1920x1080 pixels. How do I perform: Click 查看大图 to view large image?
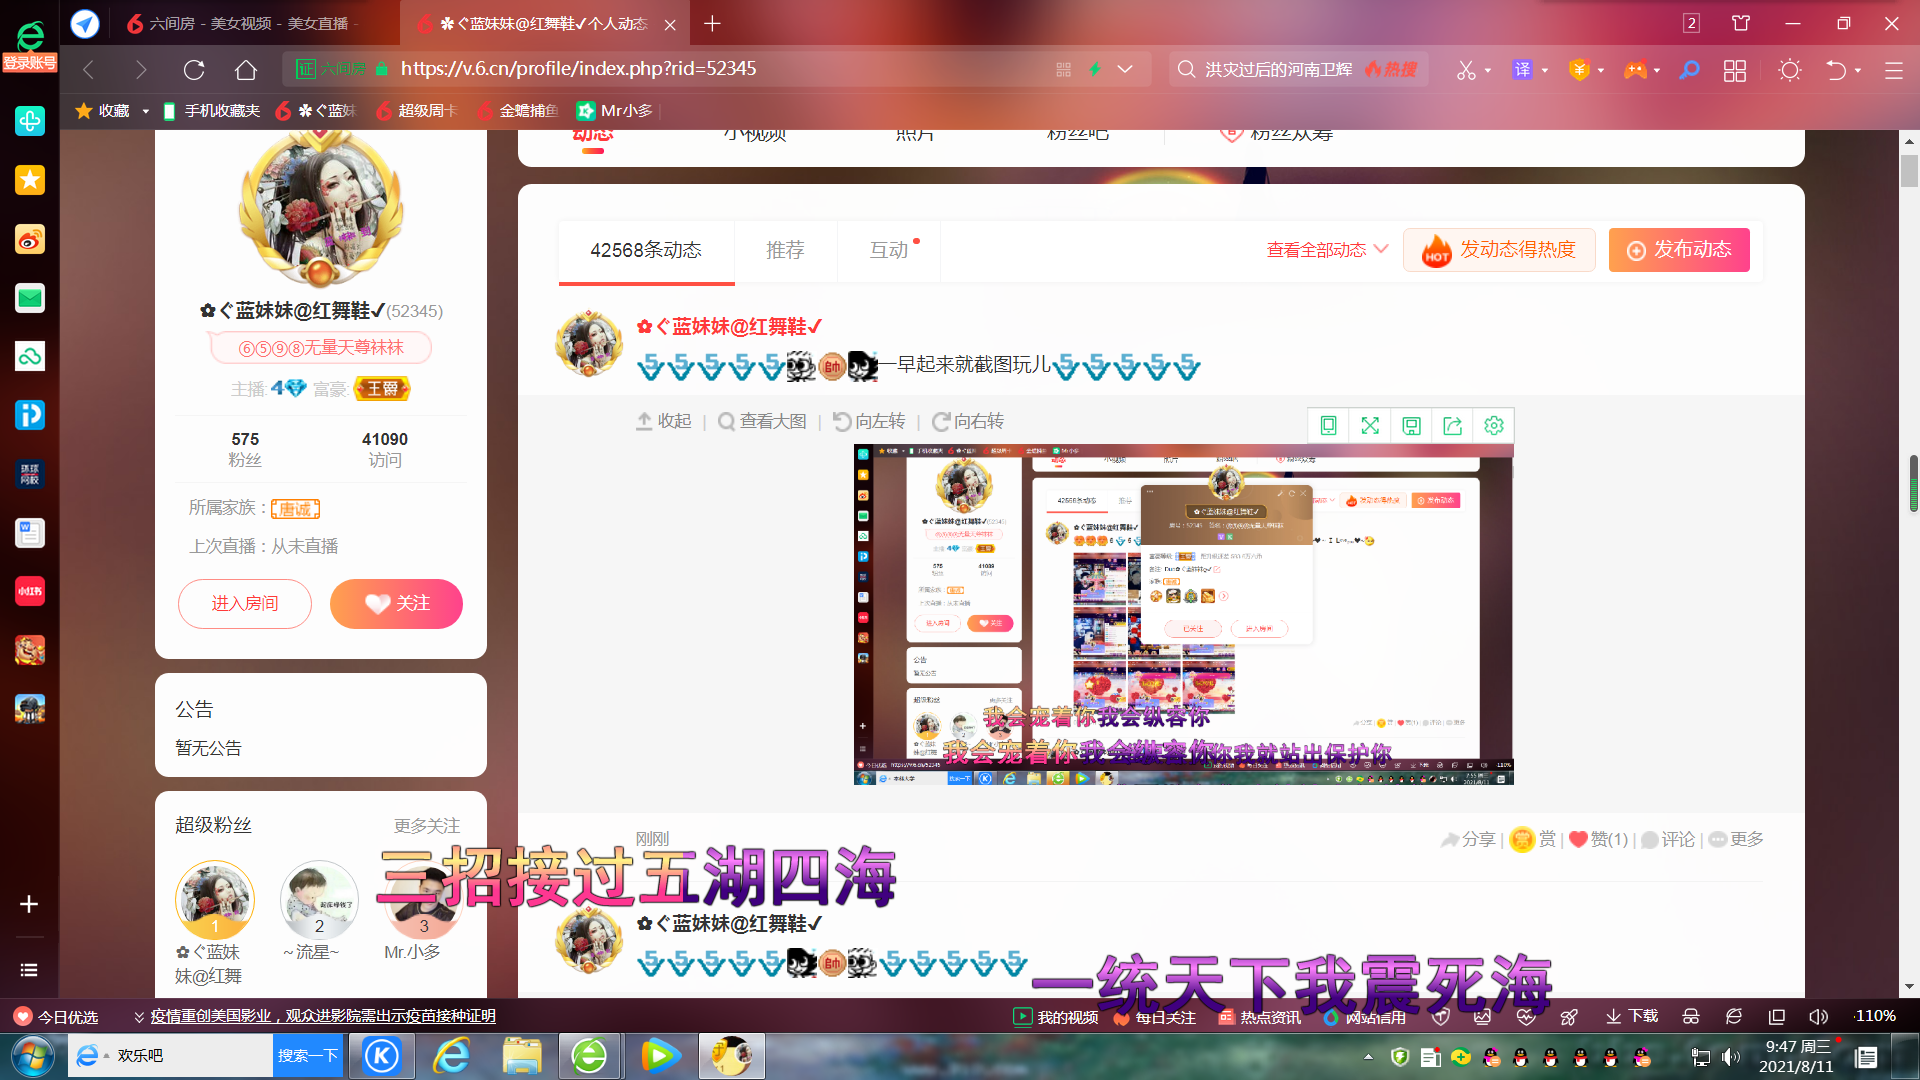coord(762,422)
